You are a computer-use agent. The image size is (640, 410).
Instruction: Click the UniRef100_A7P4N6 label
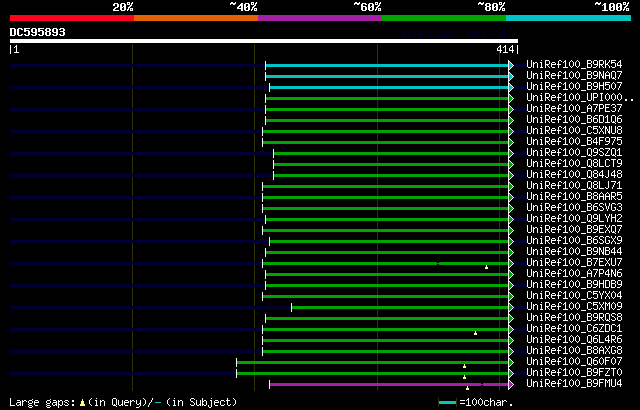click(x=574, y=274)
